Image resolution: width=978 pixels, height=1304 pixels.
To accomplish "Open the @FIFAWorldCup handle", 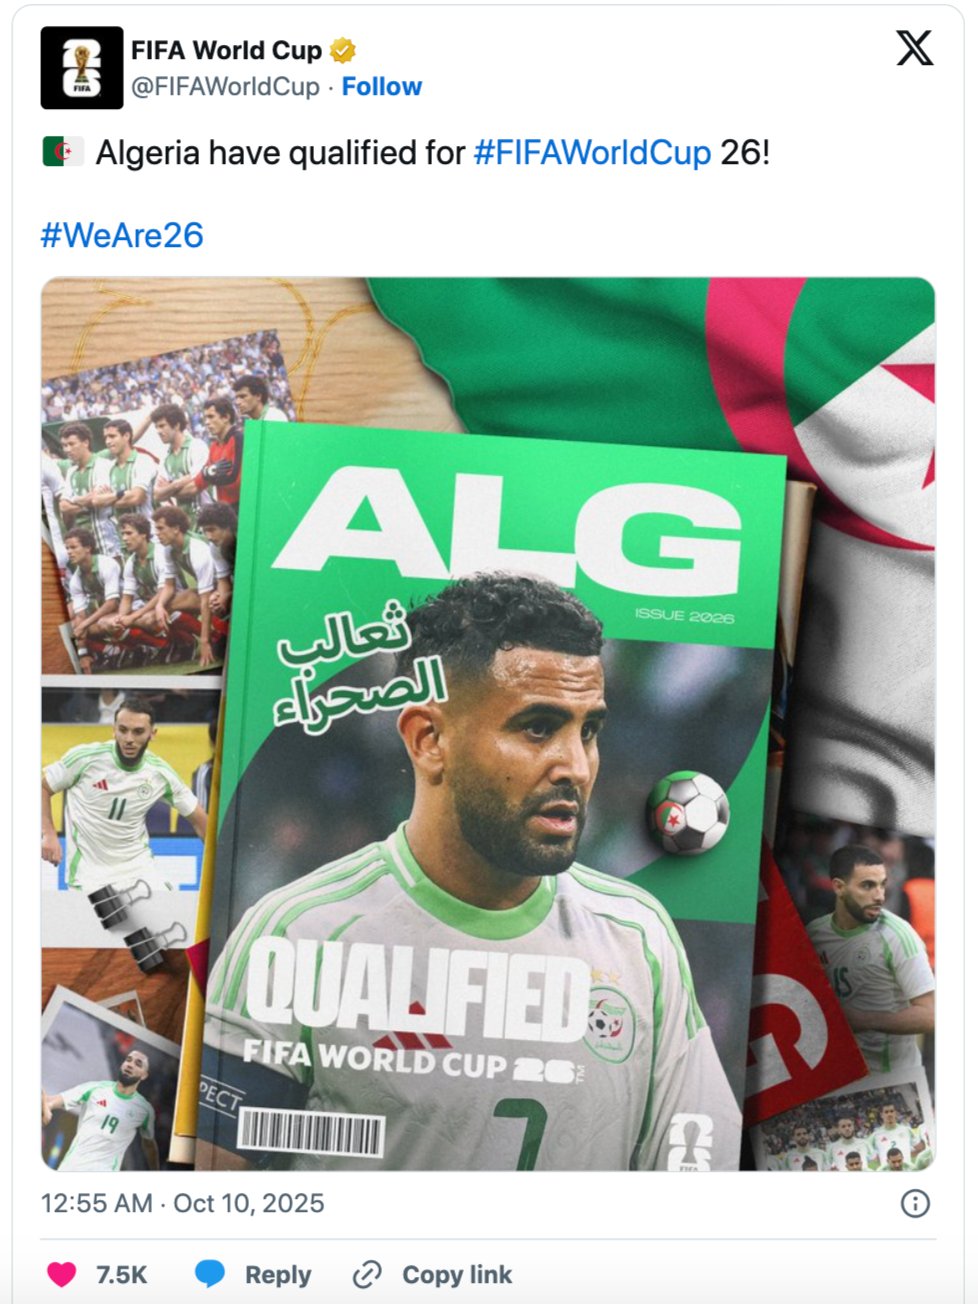I will 225,87.
